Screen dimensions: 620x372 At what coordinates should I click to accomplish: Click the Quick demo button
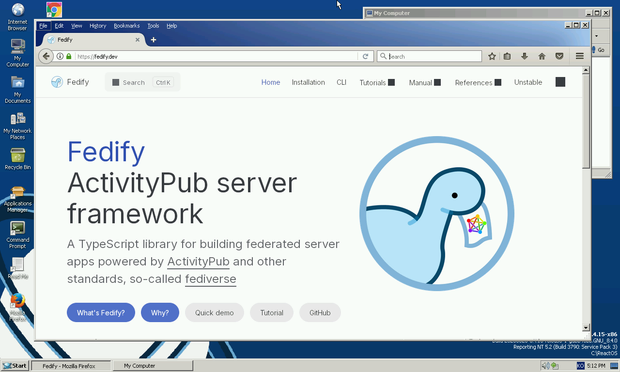pyautogui.click(x=214, y=312)
